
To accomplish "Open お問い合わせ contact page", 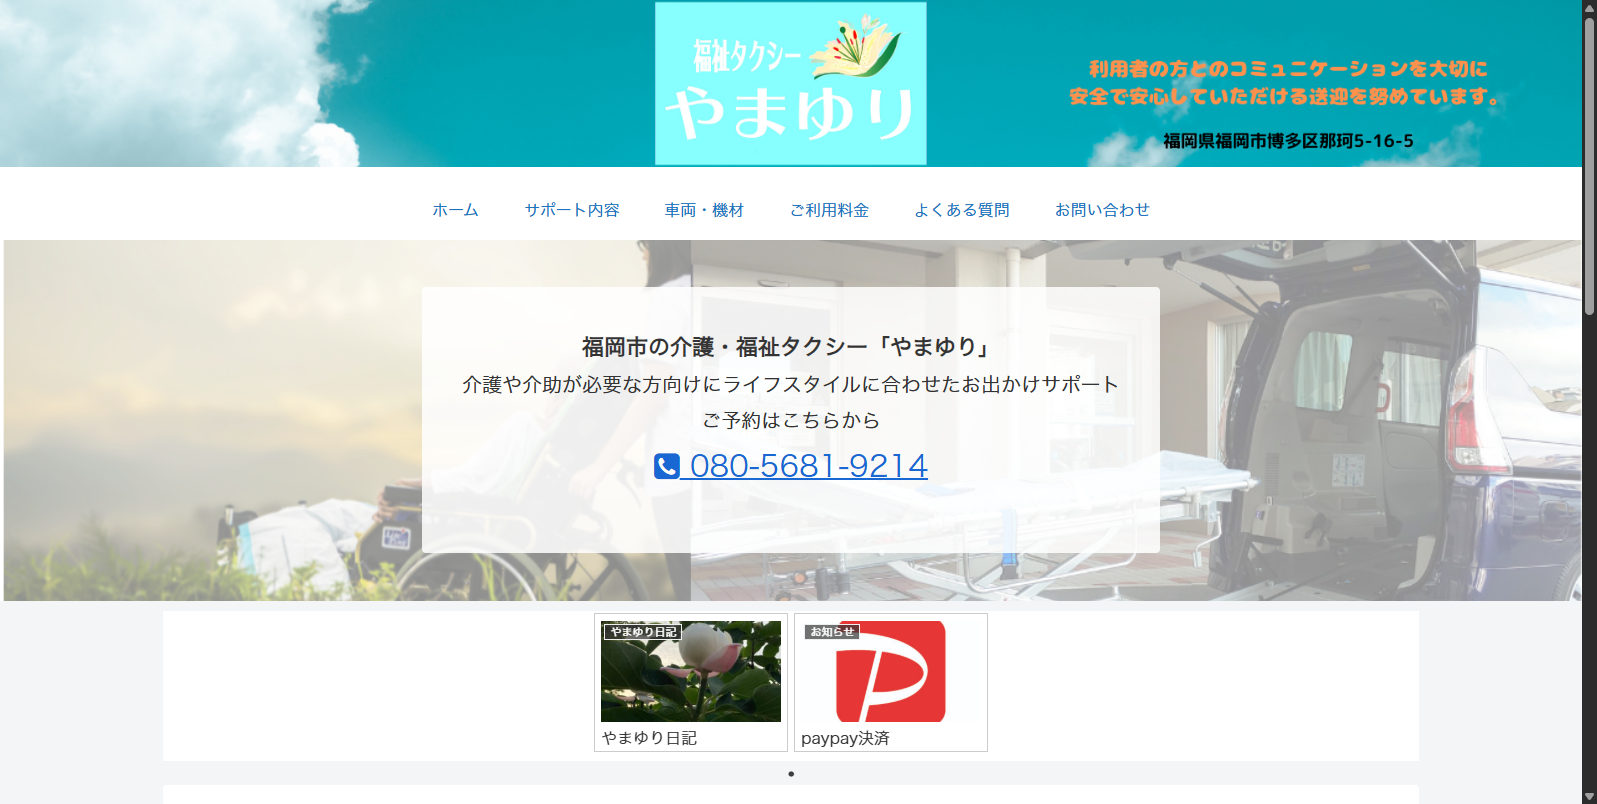I will pyautogui.click(x=1102, y=210).
